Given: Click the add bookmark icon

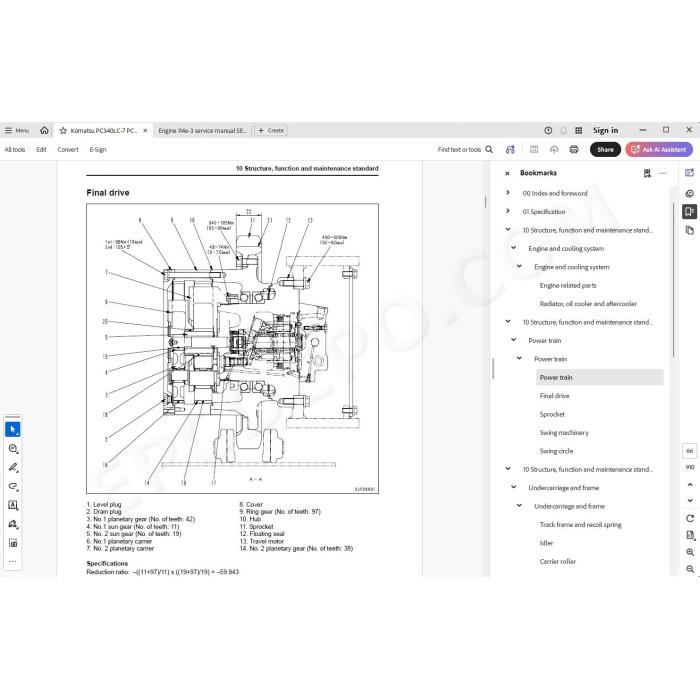Looking at the screenshot, I should click(647, 173).
